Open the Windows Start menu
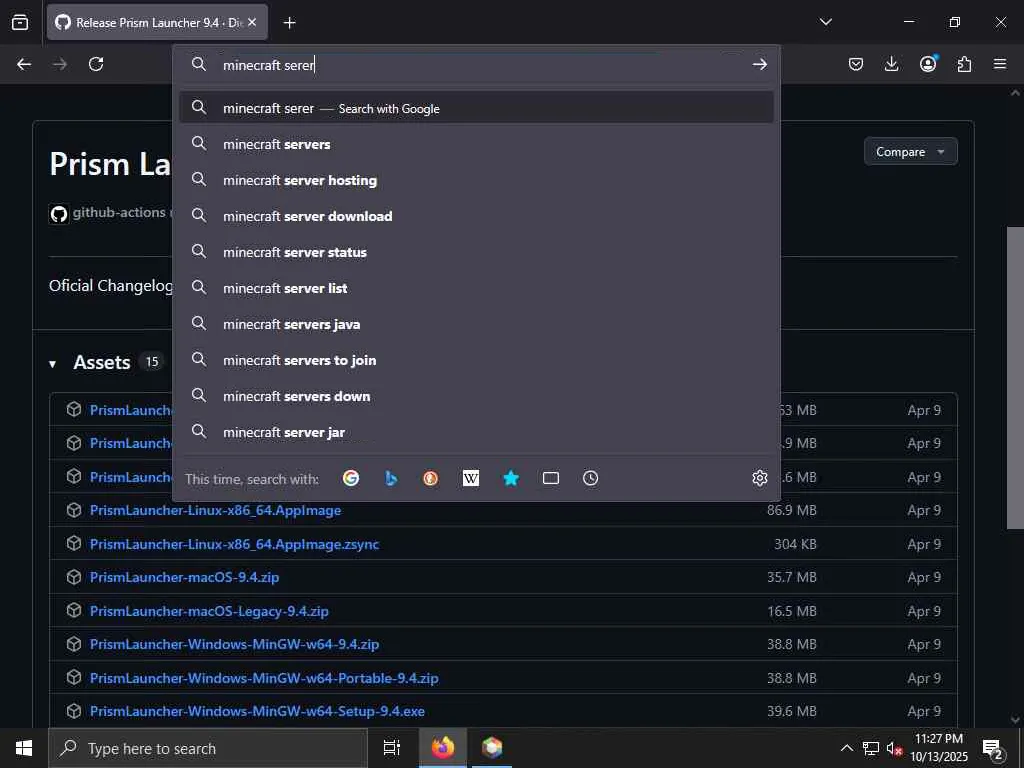 click(x=24, y=748)
